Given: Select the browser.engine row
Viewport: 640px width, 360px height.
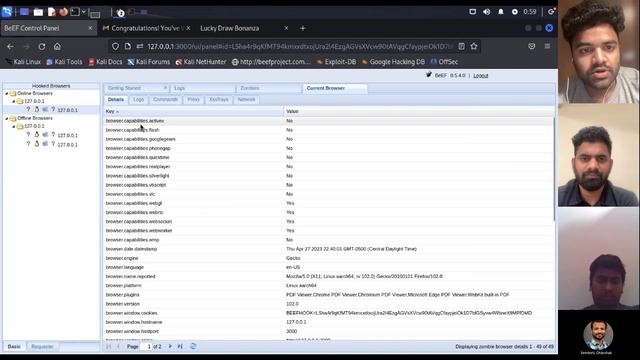Looking at the screenshot, I should [329, 258].
